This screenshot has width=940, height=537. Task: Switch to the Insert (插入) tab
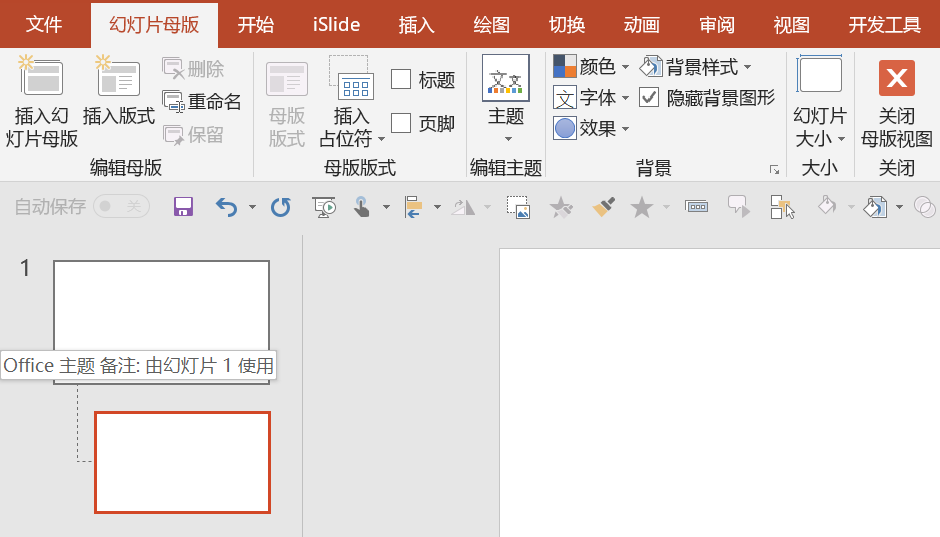417,25
